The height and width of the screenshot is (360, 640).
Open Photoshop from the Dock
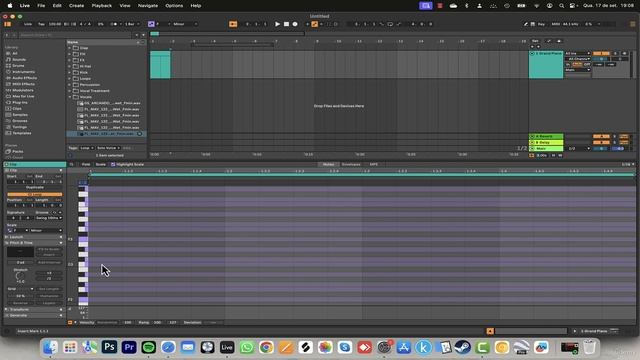[x=109, y=347]
